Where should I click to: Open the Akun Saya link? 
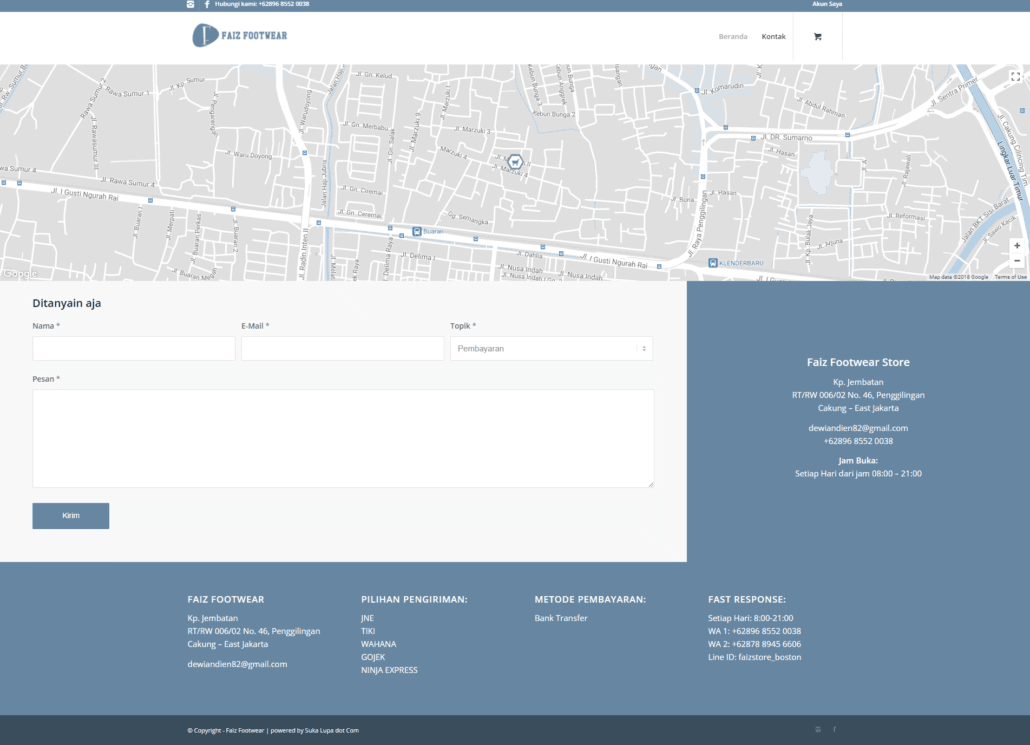point(826,4)
